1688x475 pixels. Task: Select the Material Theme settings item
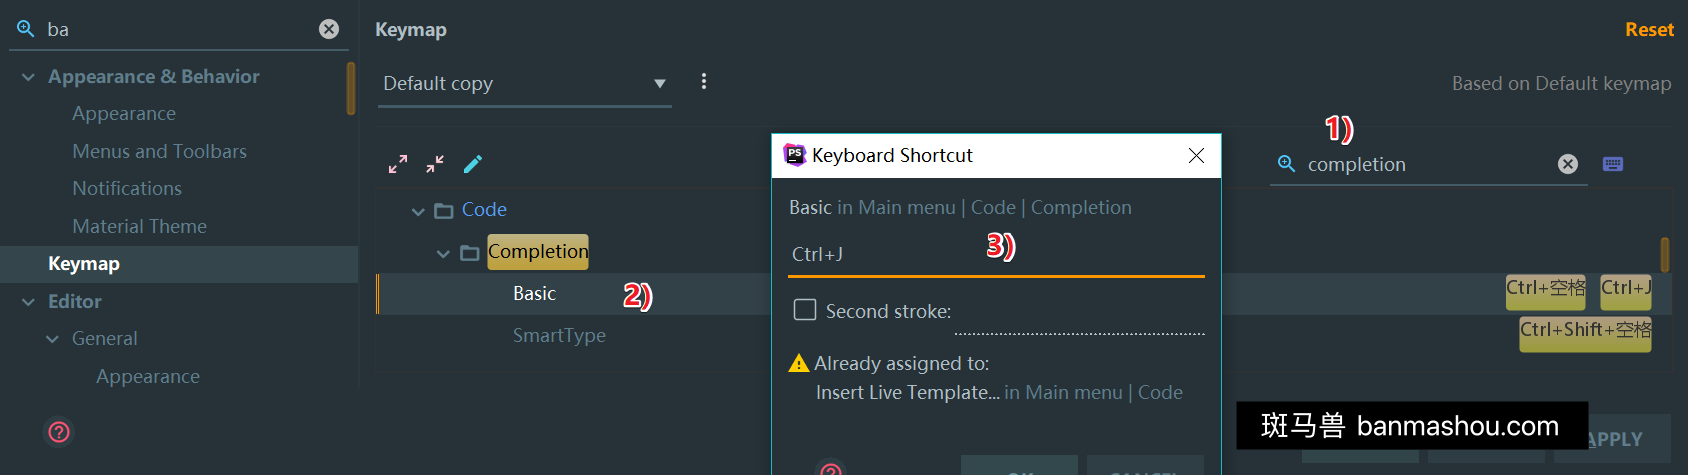(x=139, y=226)
